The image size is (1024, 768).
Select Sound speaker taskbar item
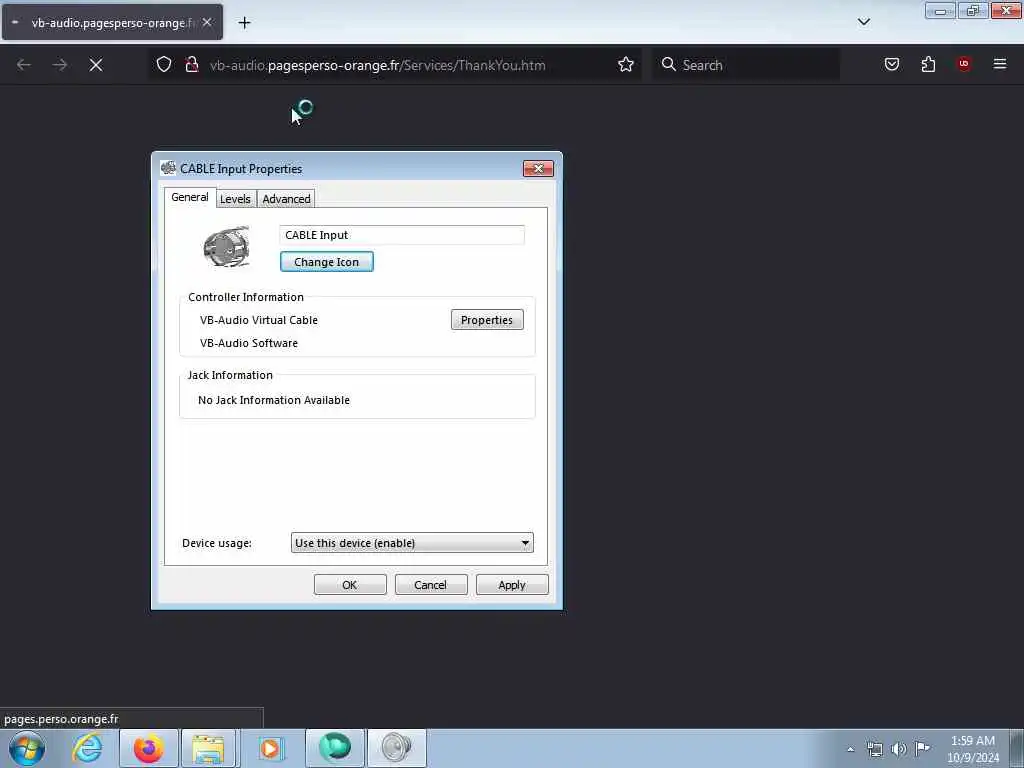396,748
